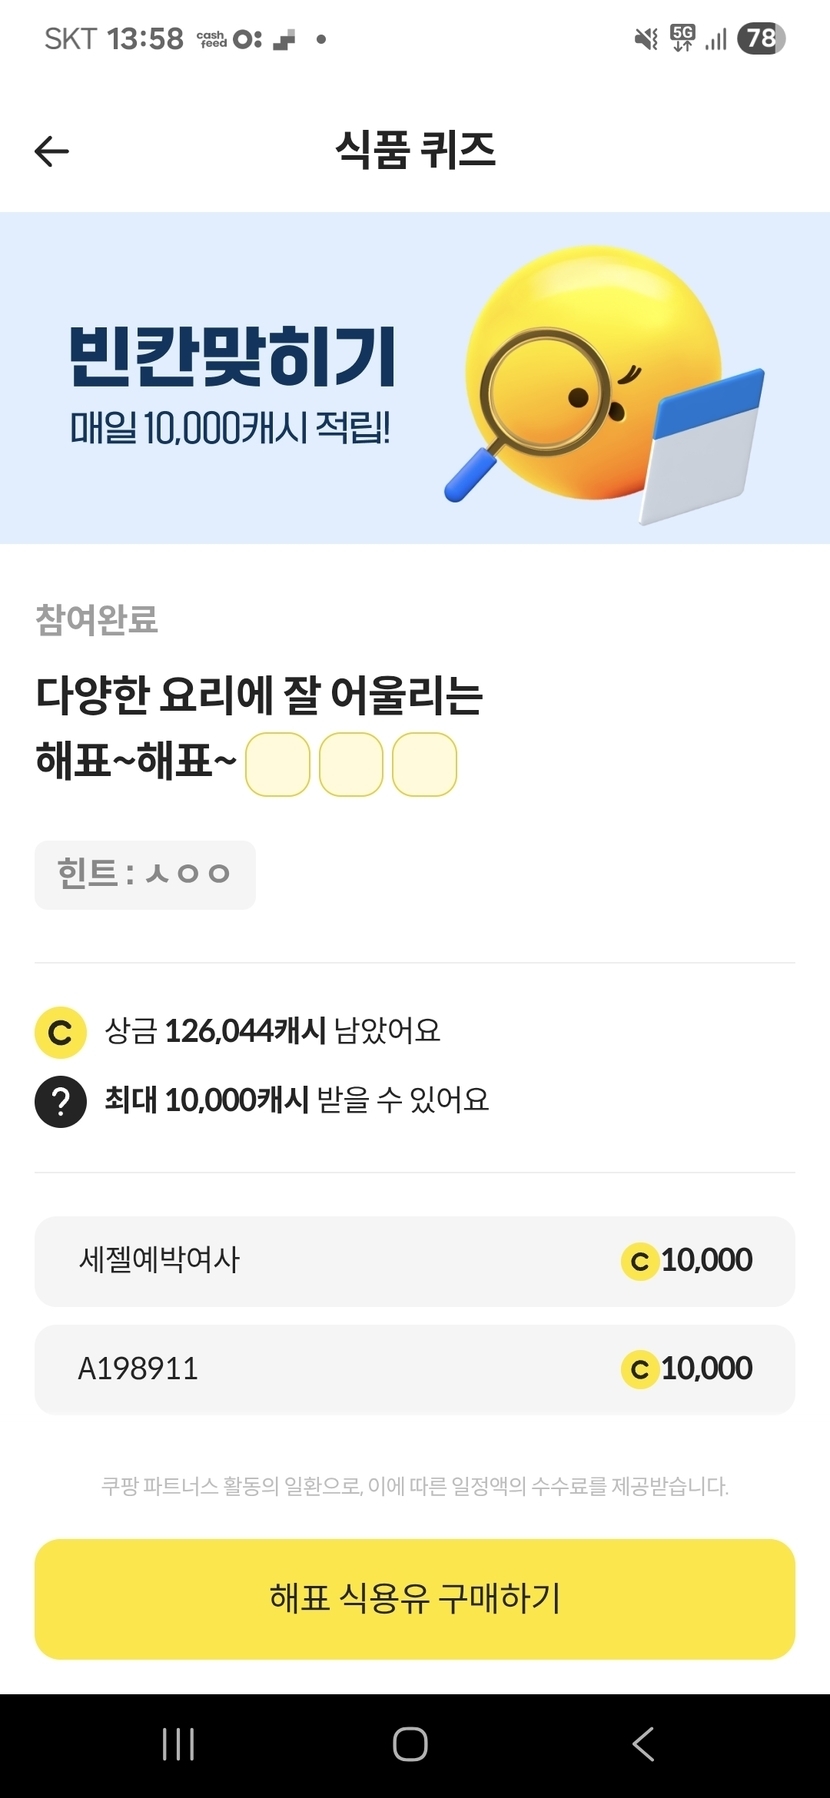Tap the yellow coin icon beside 상금
This screenshot has width=830, height=1798.
[x=60, y=1032]
